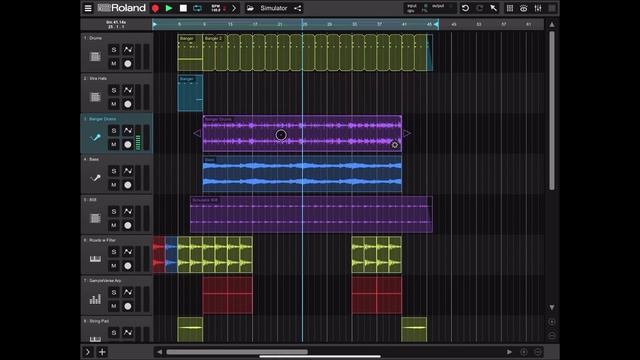The image size is (640, 360).
Task: Solo track 5 (808)
Action: pyautogui.click(x=114, y=211)
